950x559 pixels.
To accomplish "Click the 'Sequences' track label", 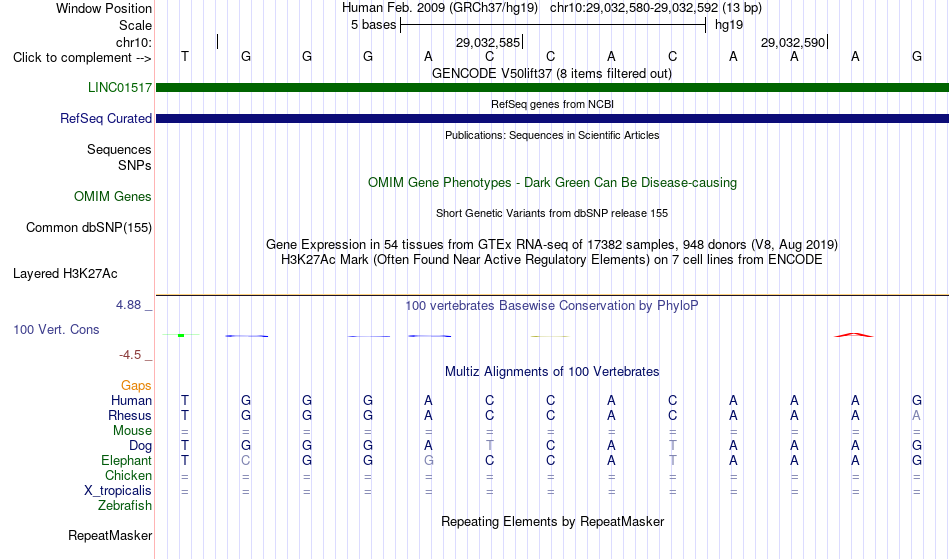I will point(119,149).
